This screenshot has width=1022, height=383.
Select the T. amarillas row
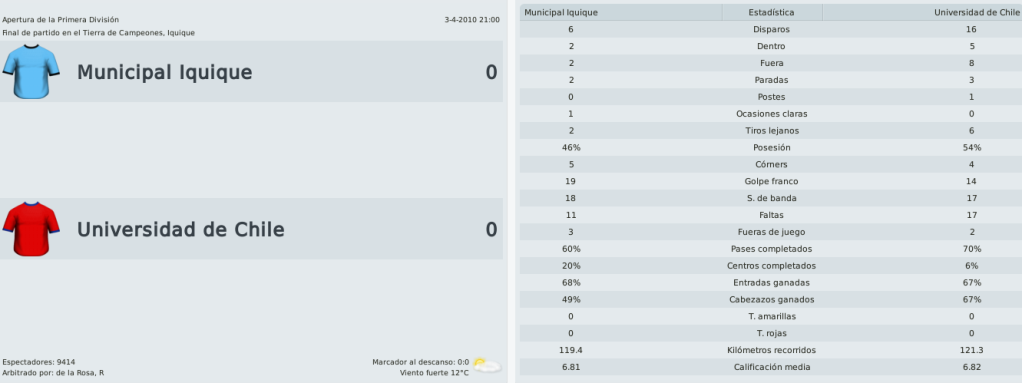pyautogui.click(x=770, y=317)
